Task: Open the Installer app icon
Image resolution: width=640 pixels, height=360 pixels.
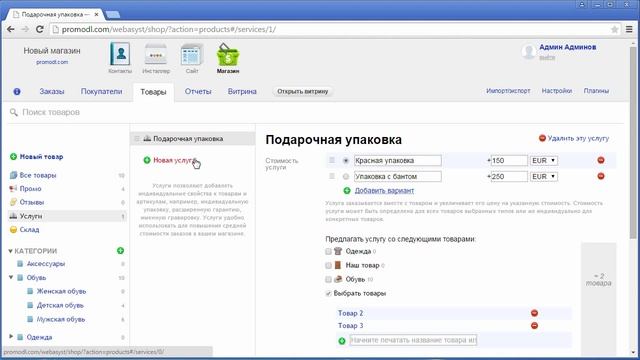Action: tap(156, 54)
